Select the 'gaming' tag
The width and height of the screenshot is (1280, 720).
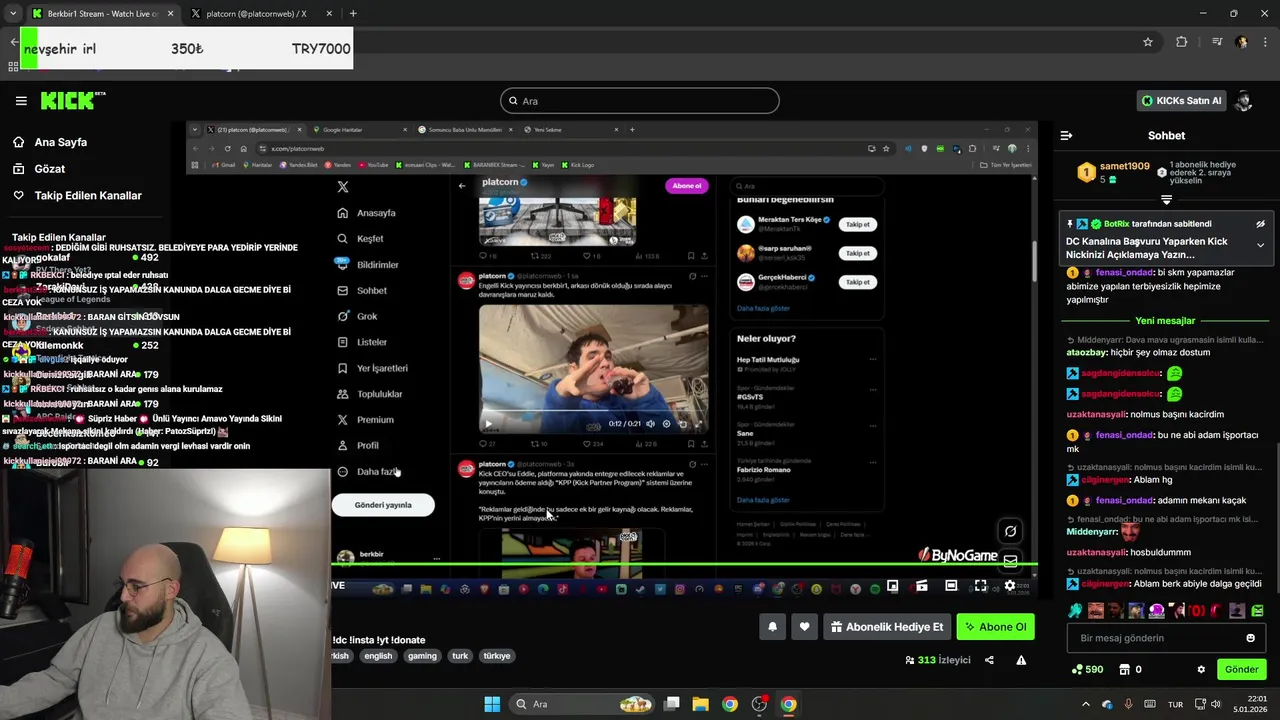click(x=422, y=656)
